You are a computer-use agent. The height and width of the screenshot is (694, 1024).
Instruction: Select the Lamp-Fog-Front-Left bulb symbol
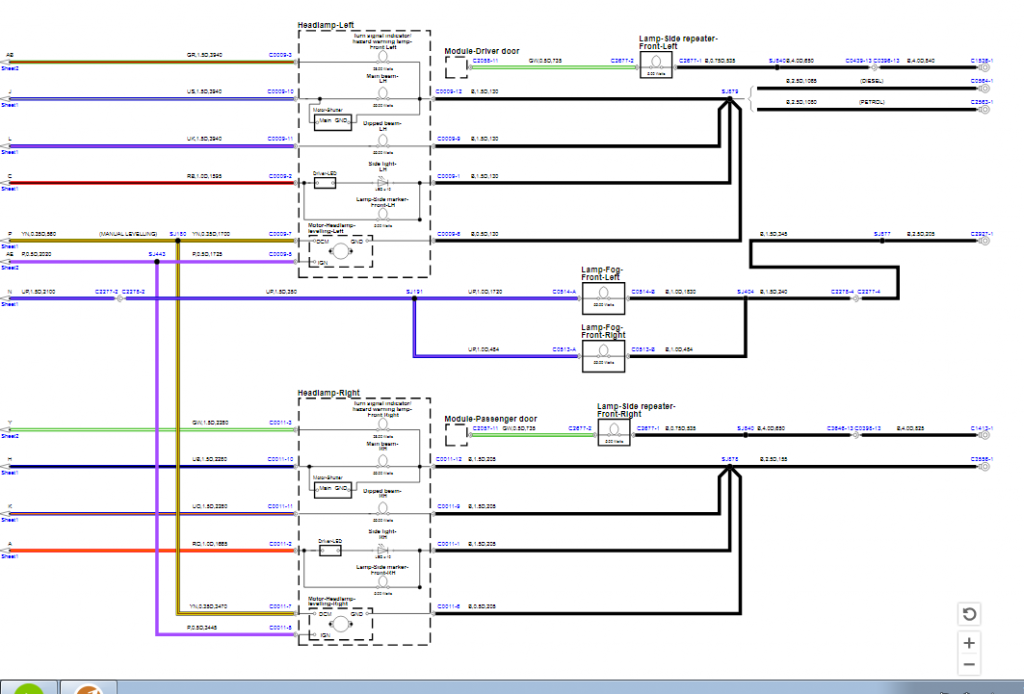pyautogui.click(x=603, y=293)
